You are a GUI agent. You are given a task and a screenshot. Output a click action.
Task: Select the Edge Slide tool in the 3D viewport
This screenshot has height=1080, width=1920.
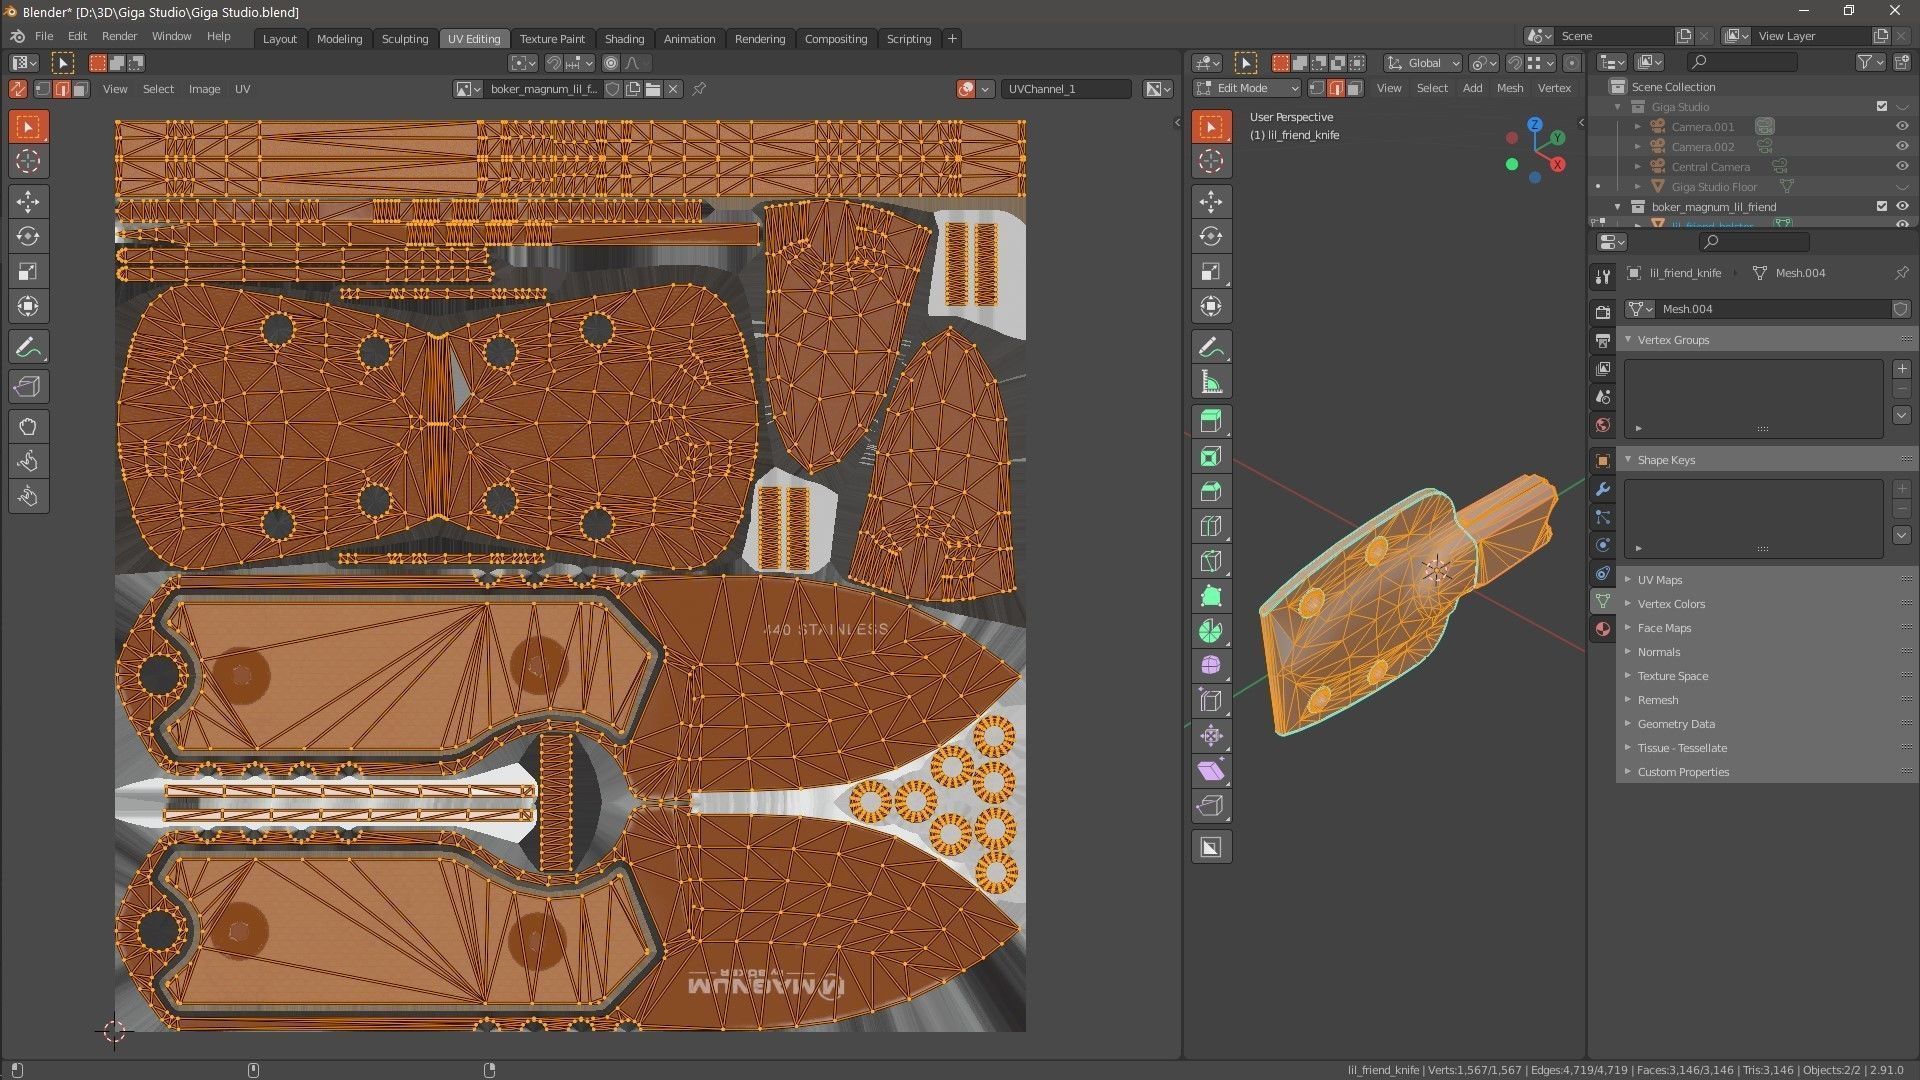click(1211, 701)
